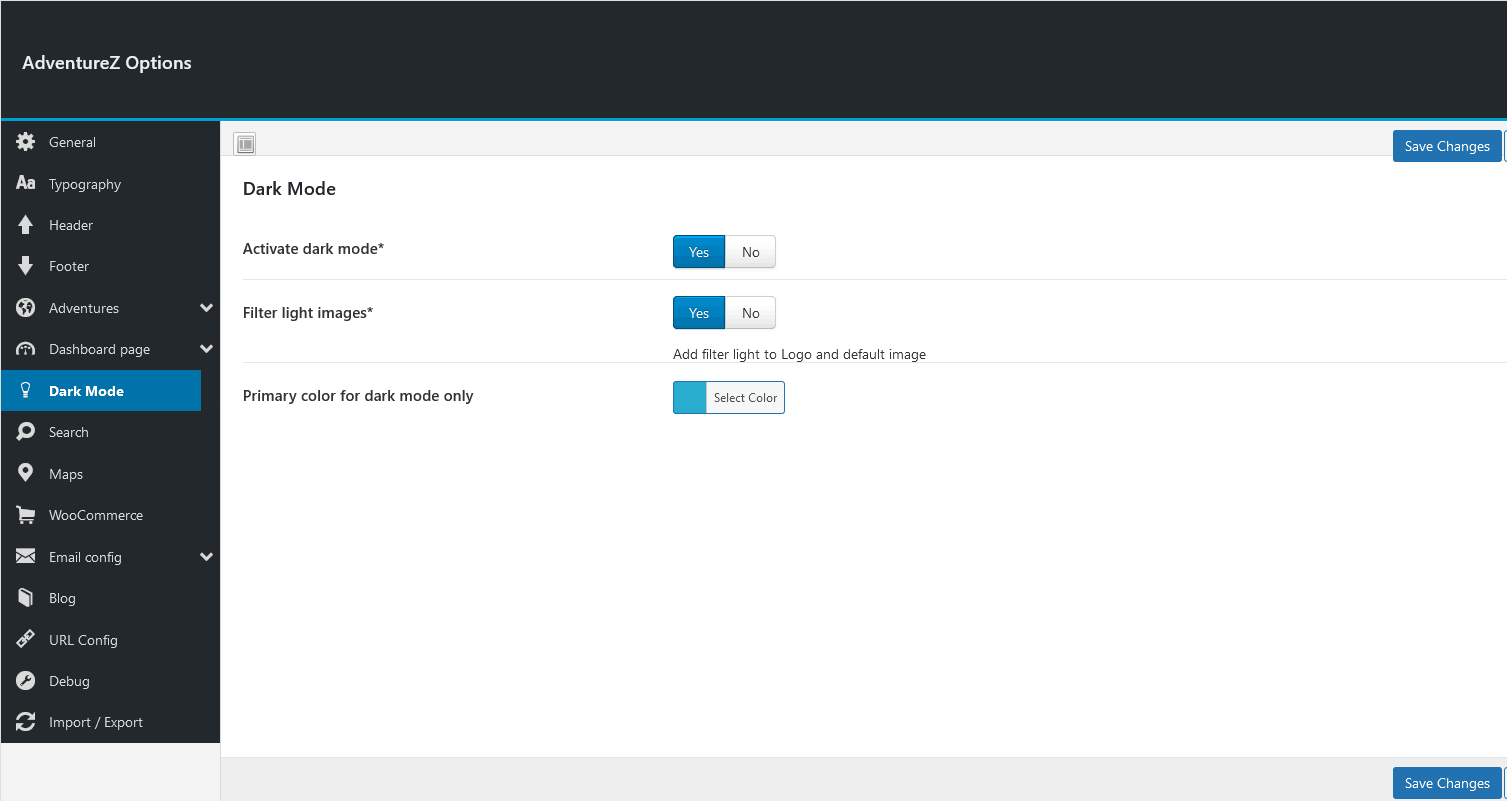Set Filter light images to Yes
This screenshot has width=1507, height=801.
[699, 313]
